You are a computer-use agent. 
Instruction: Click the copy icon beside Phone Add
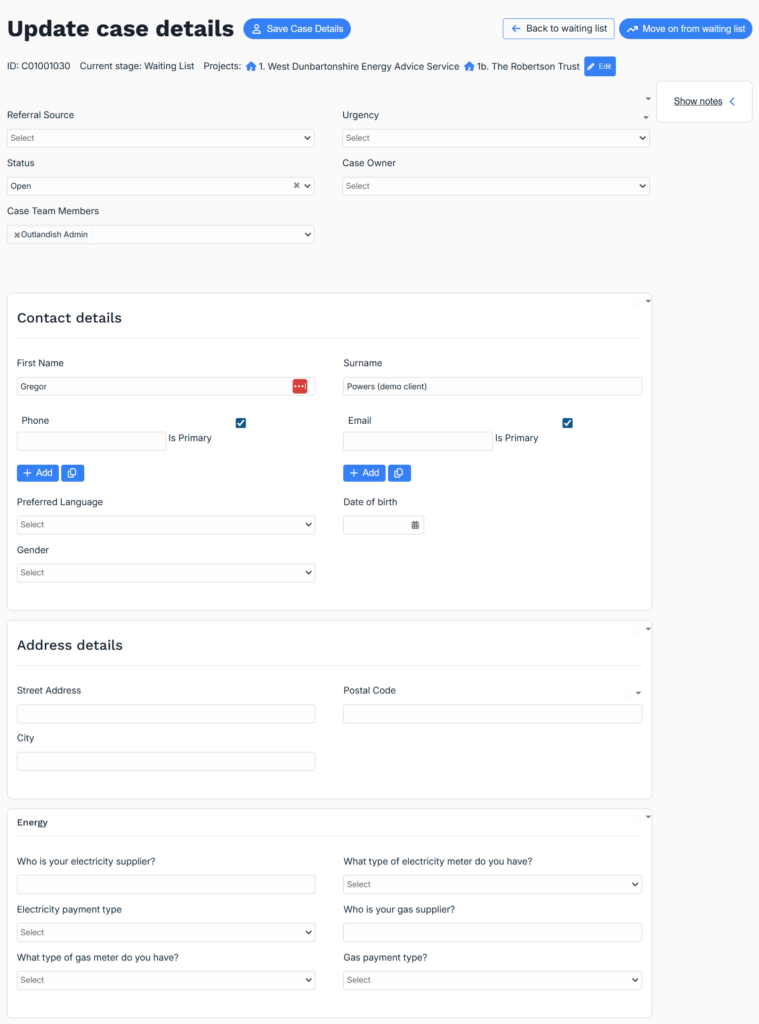click(73, 473)
